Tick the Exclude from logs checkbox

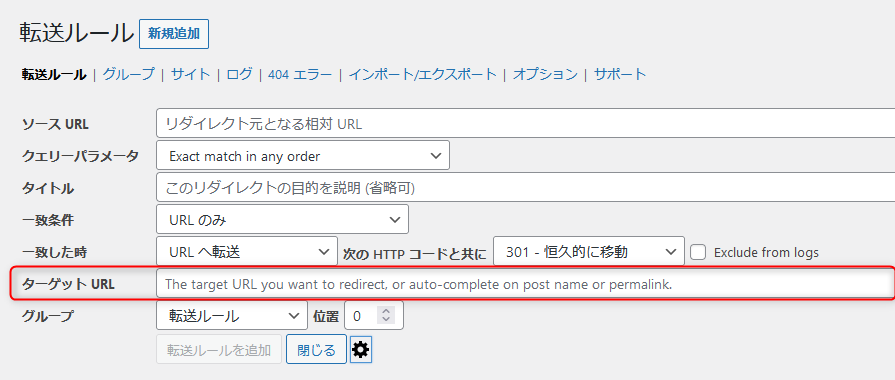699,252
